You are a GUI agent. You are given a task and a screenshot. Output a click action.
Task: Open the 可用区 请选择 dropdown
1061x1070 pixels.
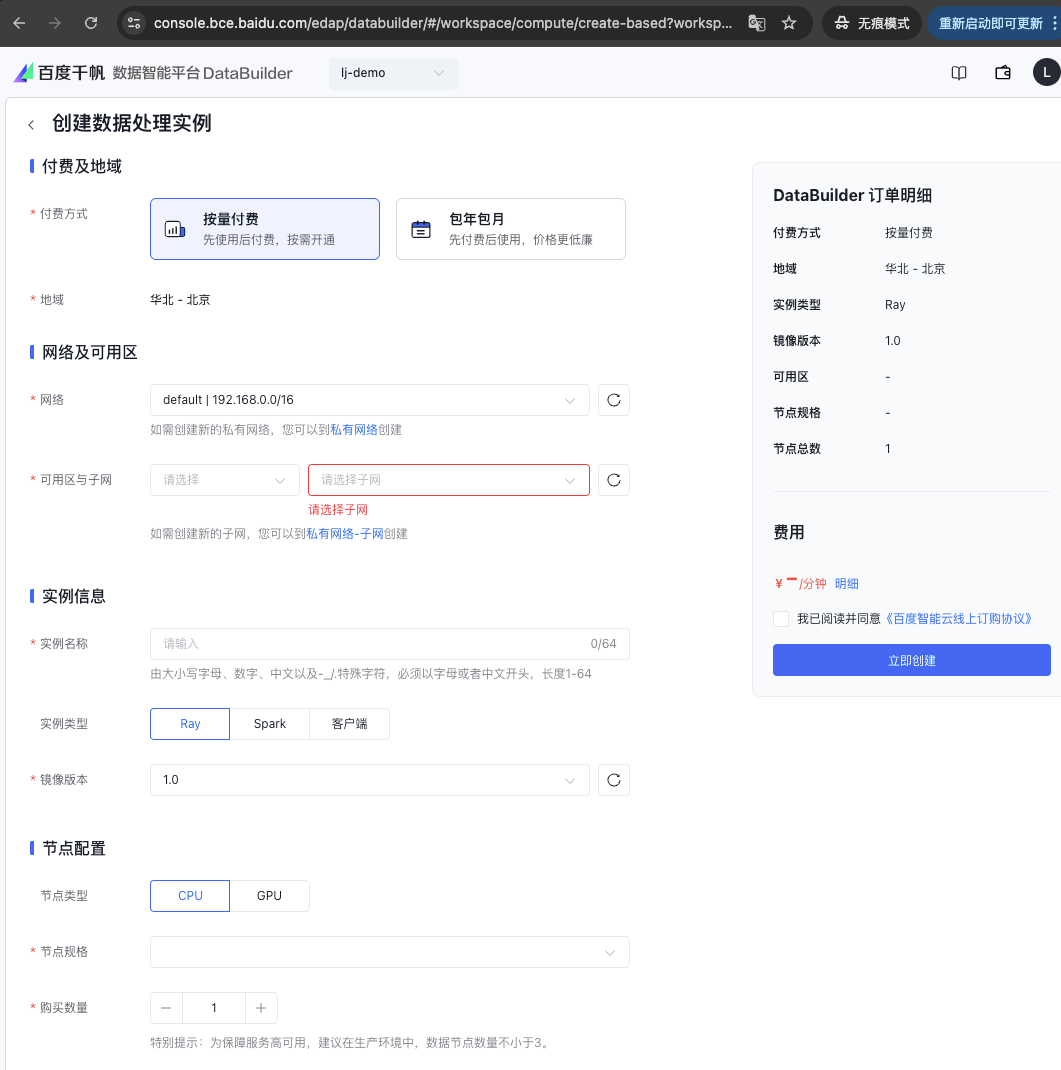(x=224, y=480)
